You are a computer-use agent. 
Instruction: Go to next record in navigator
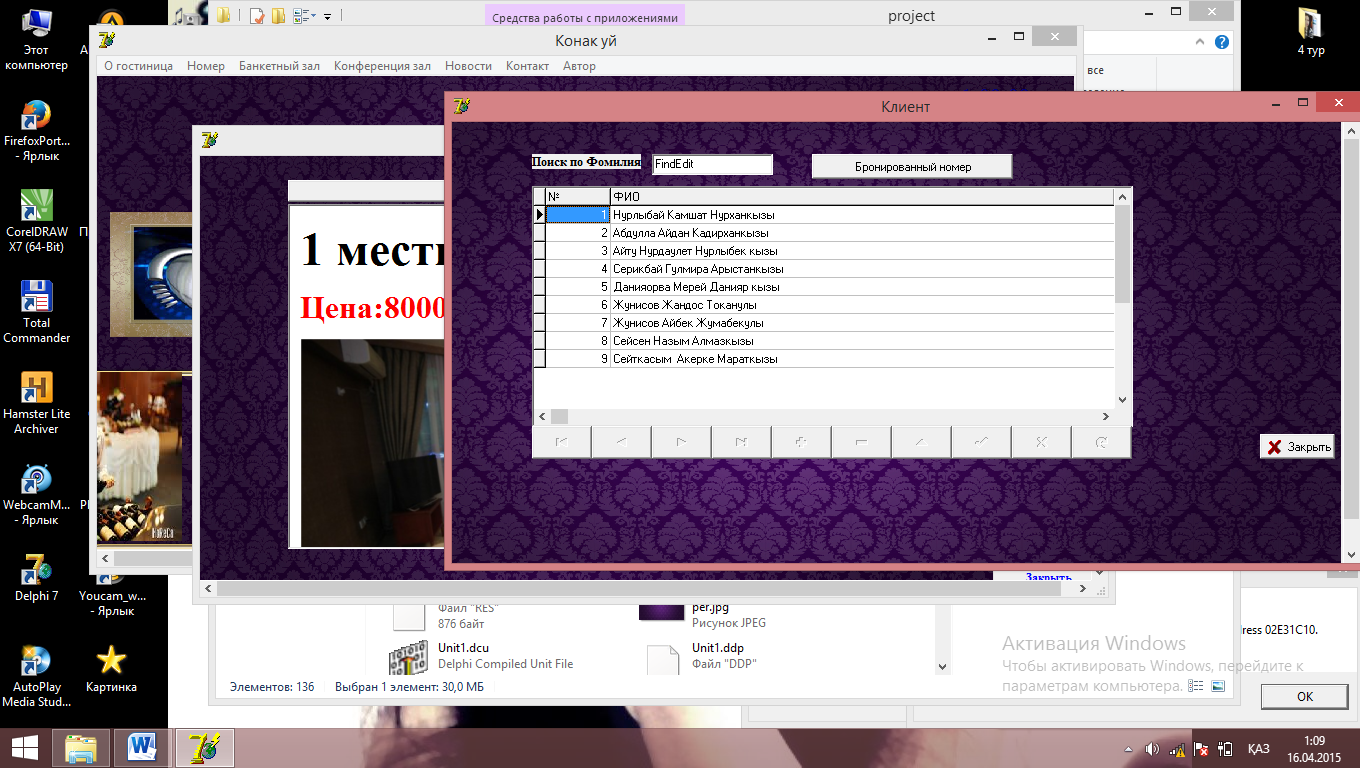coord(682,442)
